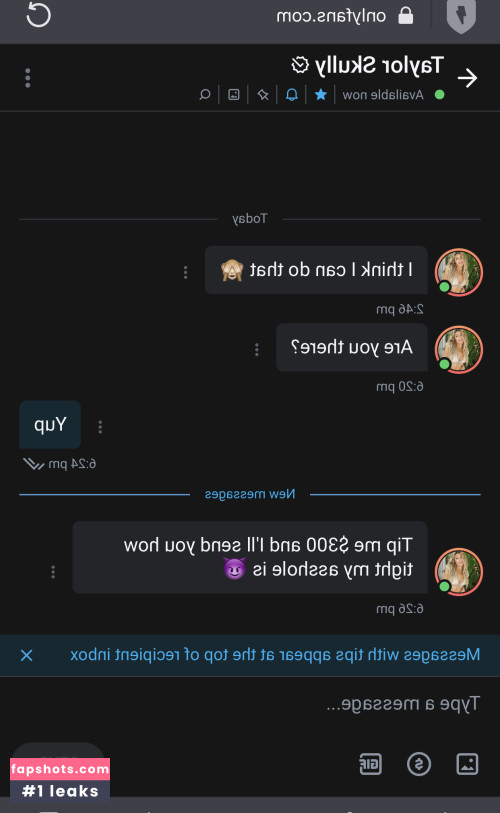Screen dimensions: 500x813
Task: Toggle the pin conversation icon
Action: coord(263,94)
